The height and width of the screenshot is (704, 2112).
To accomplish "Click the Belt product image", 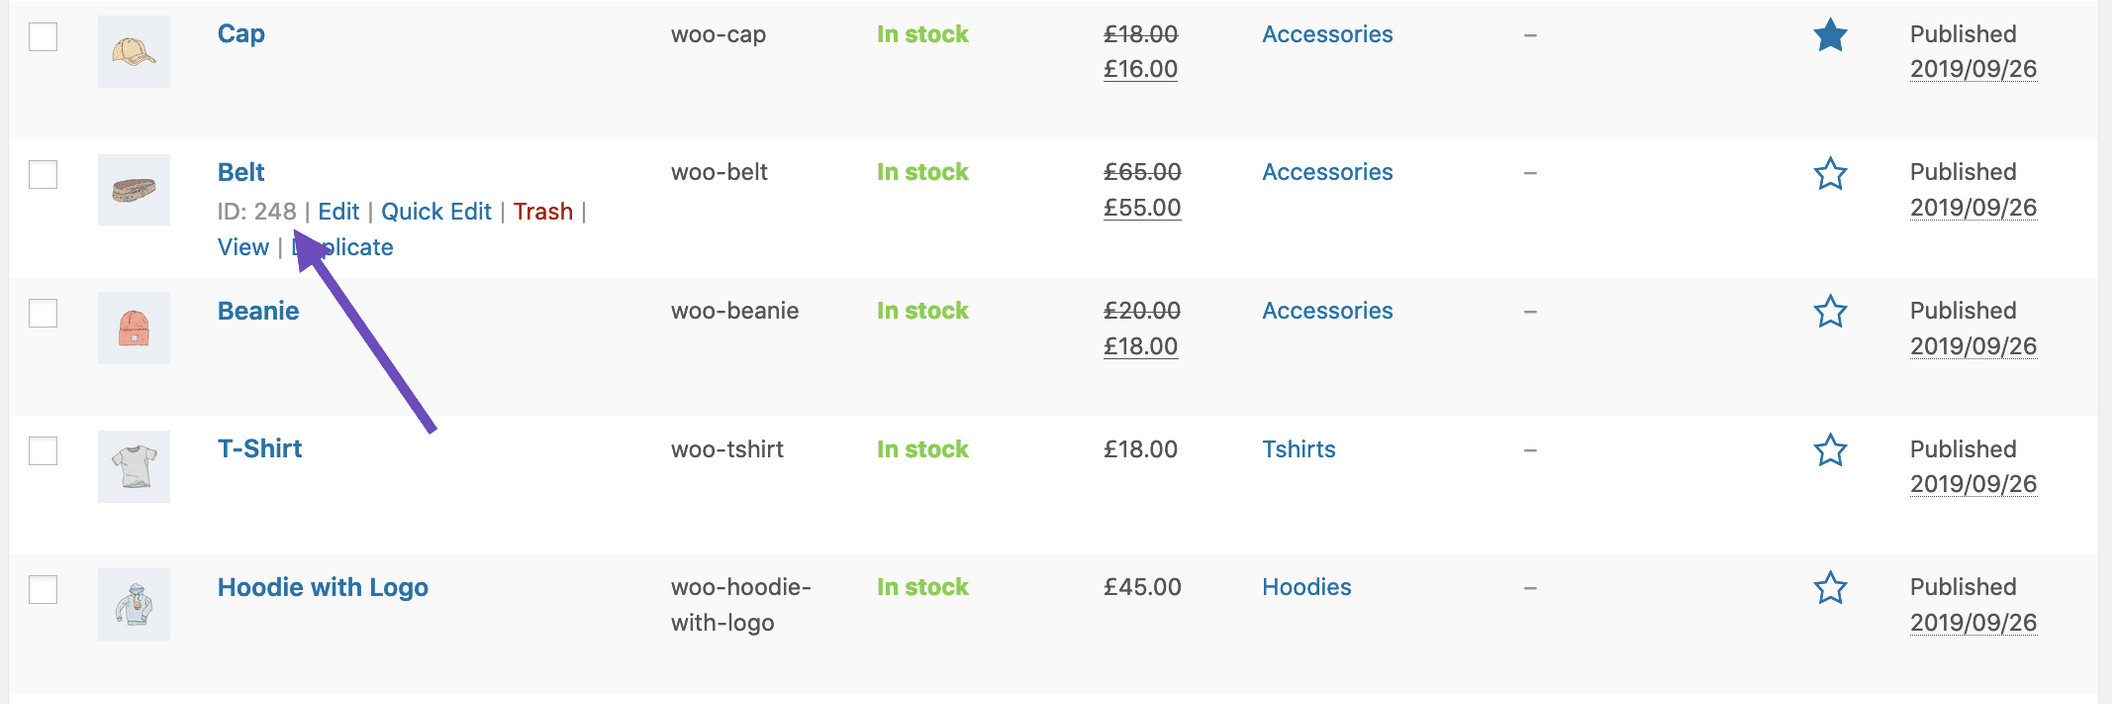I will [134, 189].
